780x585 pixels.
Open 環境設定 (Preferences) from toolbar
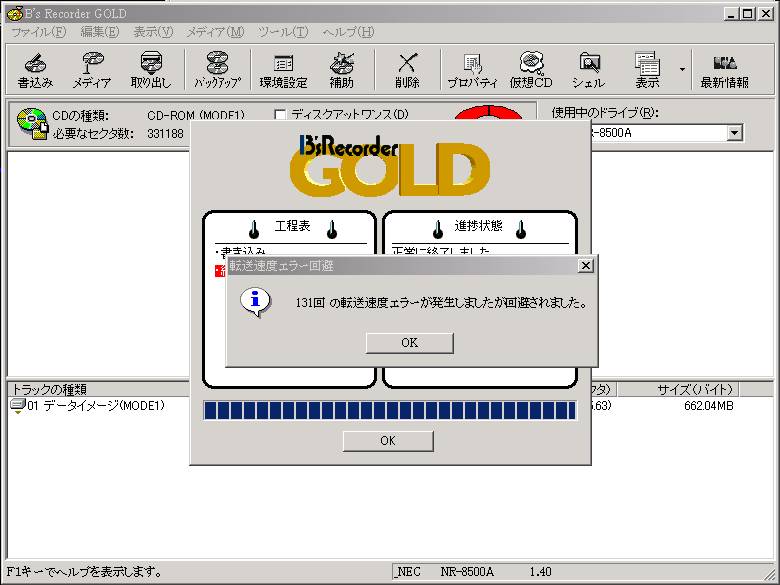(283, 70)
